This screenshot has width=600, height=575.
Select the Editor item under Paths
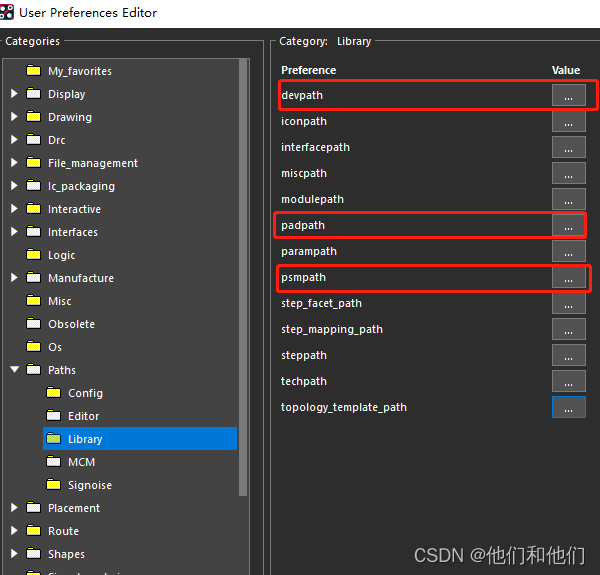point(83,416)
